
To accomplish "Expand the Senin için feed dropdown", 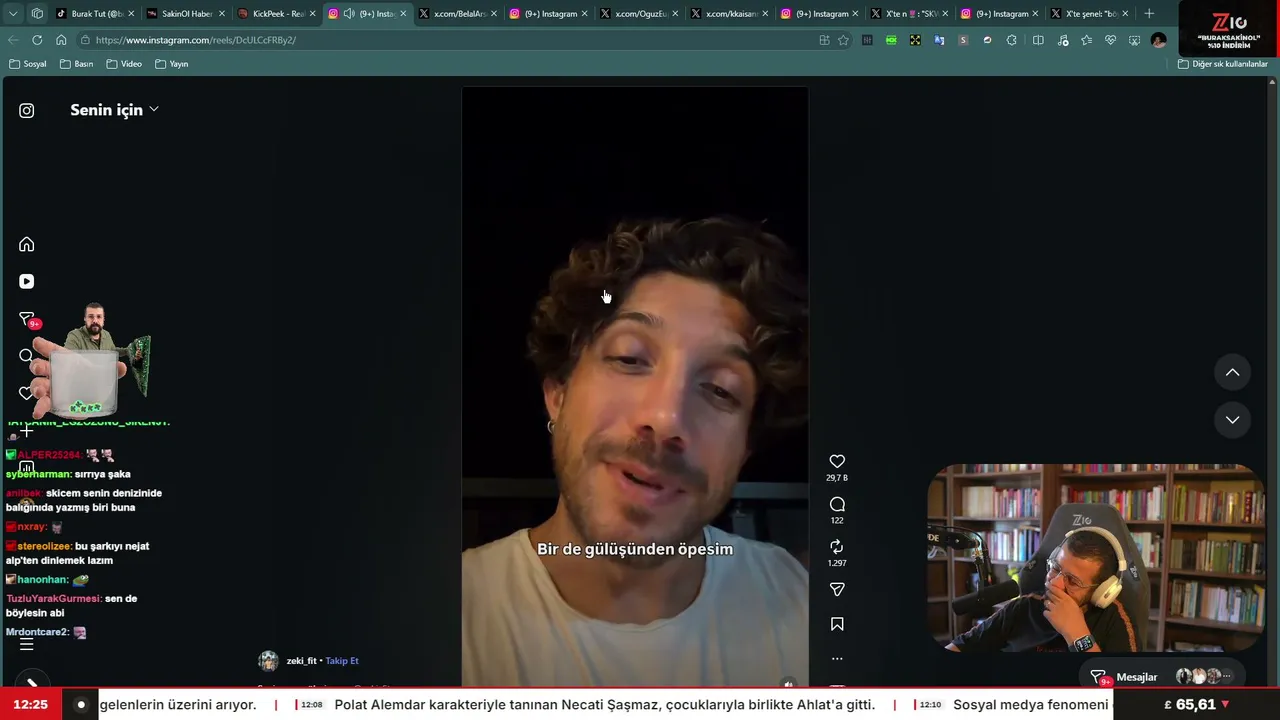I will click(x=114, y=110).
